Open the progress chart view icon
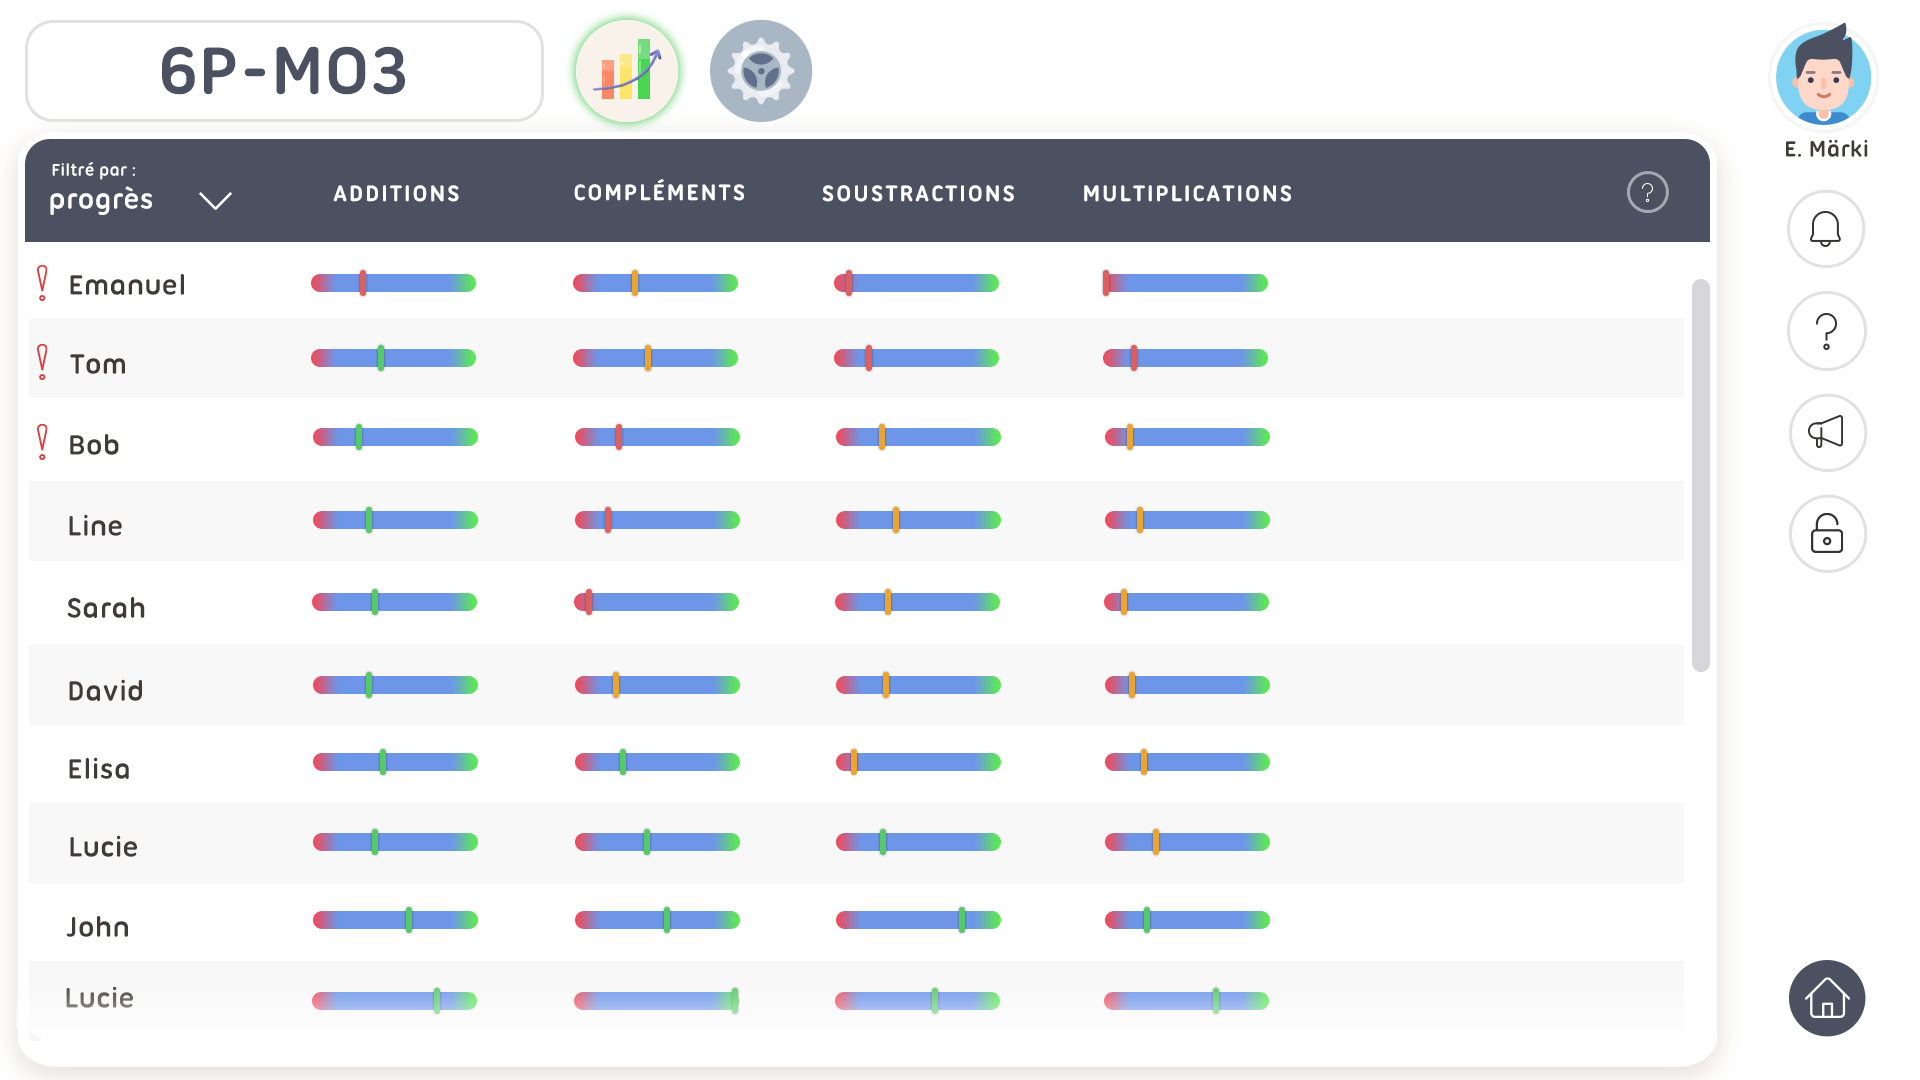 pos(627,72)
